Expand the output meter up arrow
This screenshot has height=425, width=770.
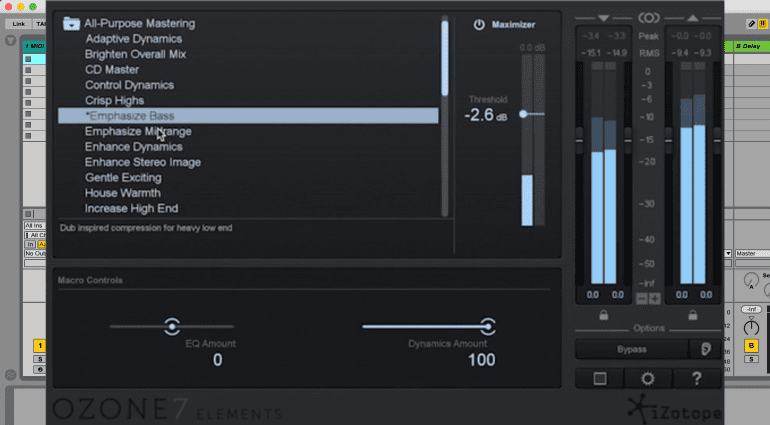(694, 18)
